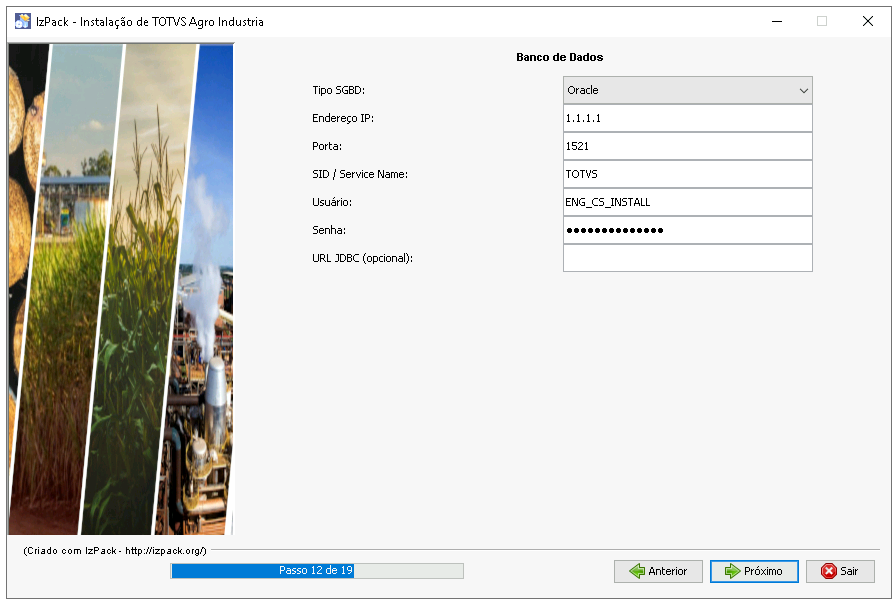Expand the SGBD combo box arrow
The image size is (896, 602).
click(x=803, y=90)
